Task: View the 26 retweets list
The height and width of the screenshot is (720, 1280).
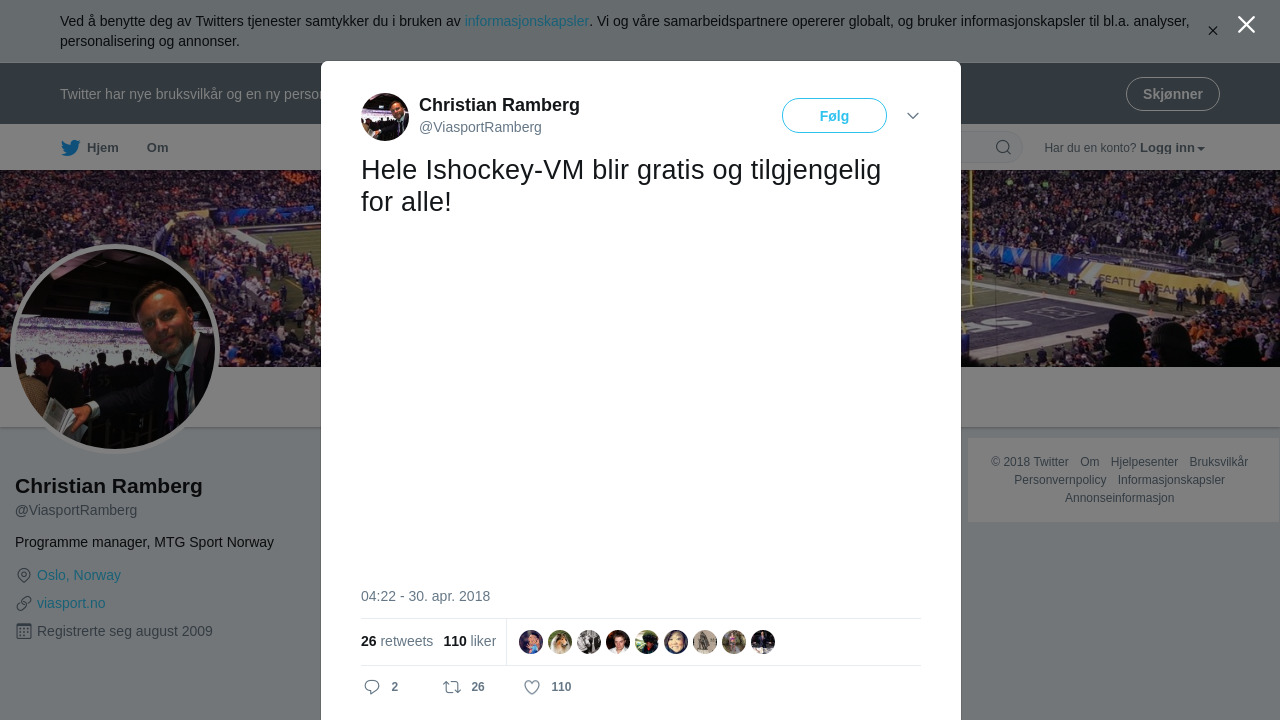Action: coord(397,641)
